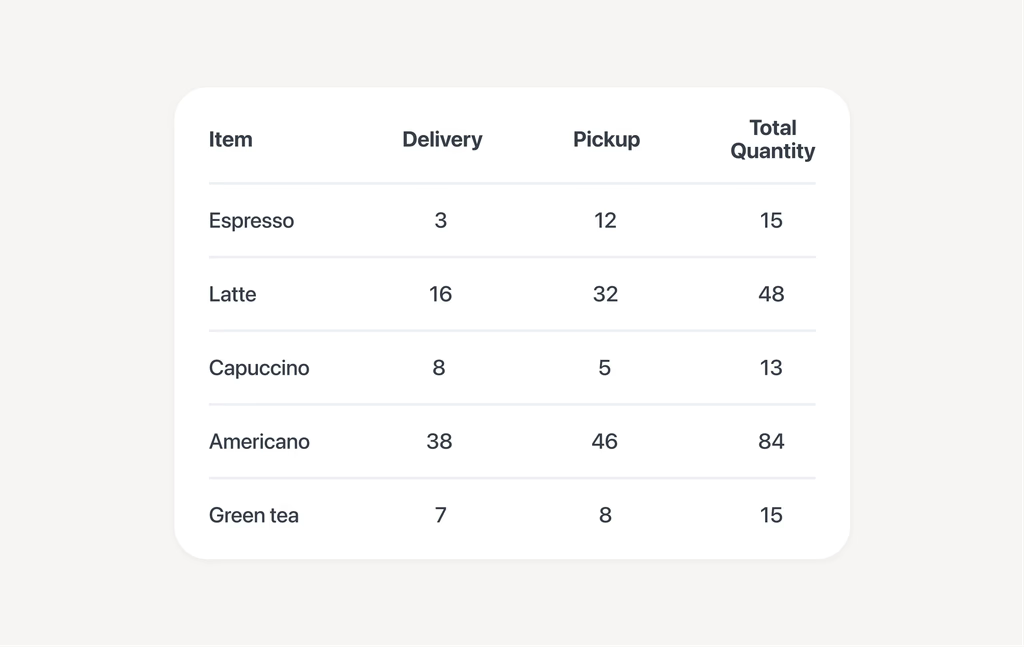
Task: Select the Americano row label
Action: tap(259, 442)
